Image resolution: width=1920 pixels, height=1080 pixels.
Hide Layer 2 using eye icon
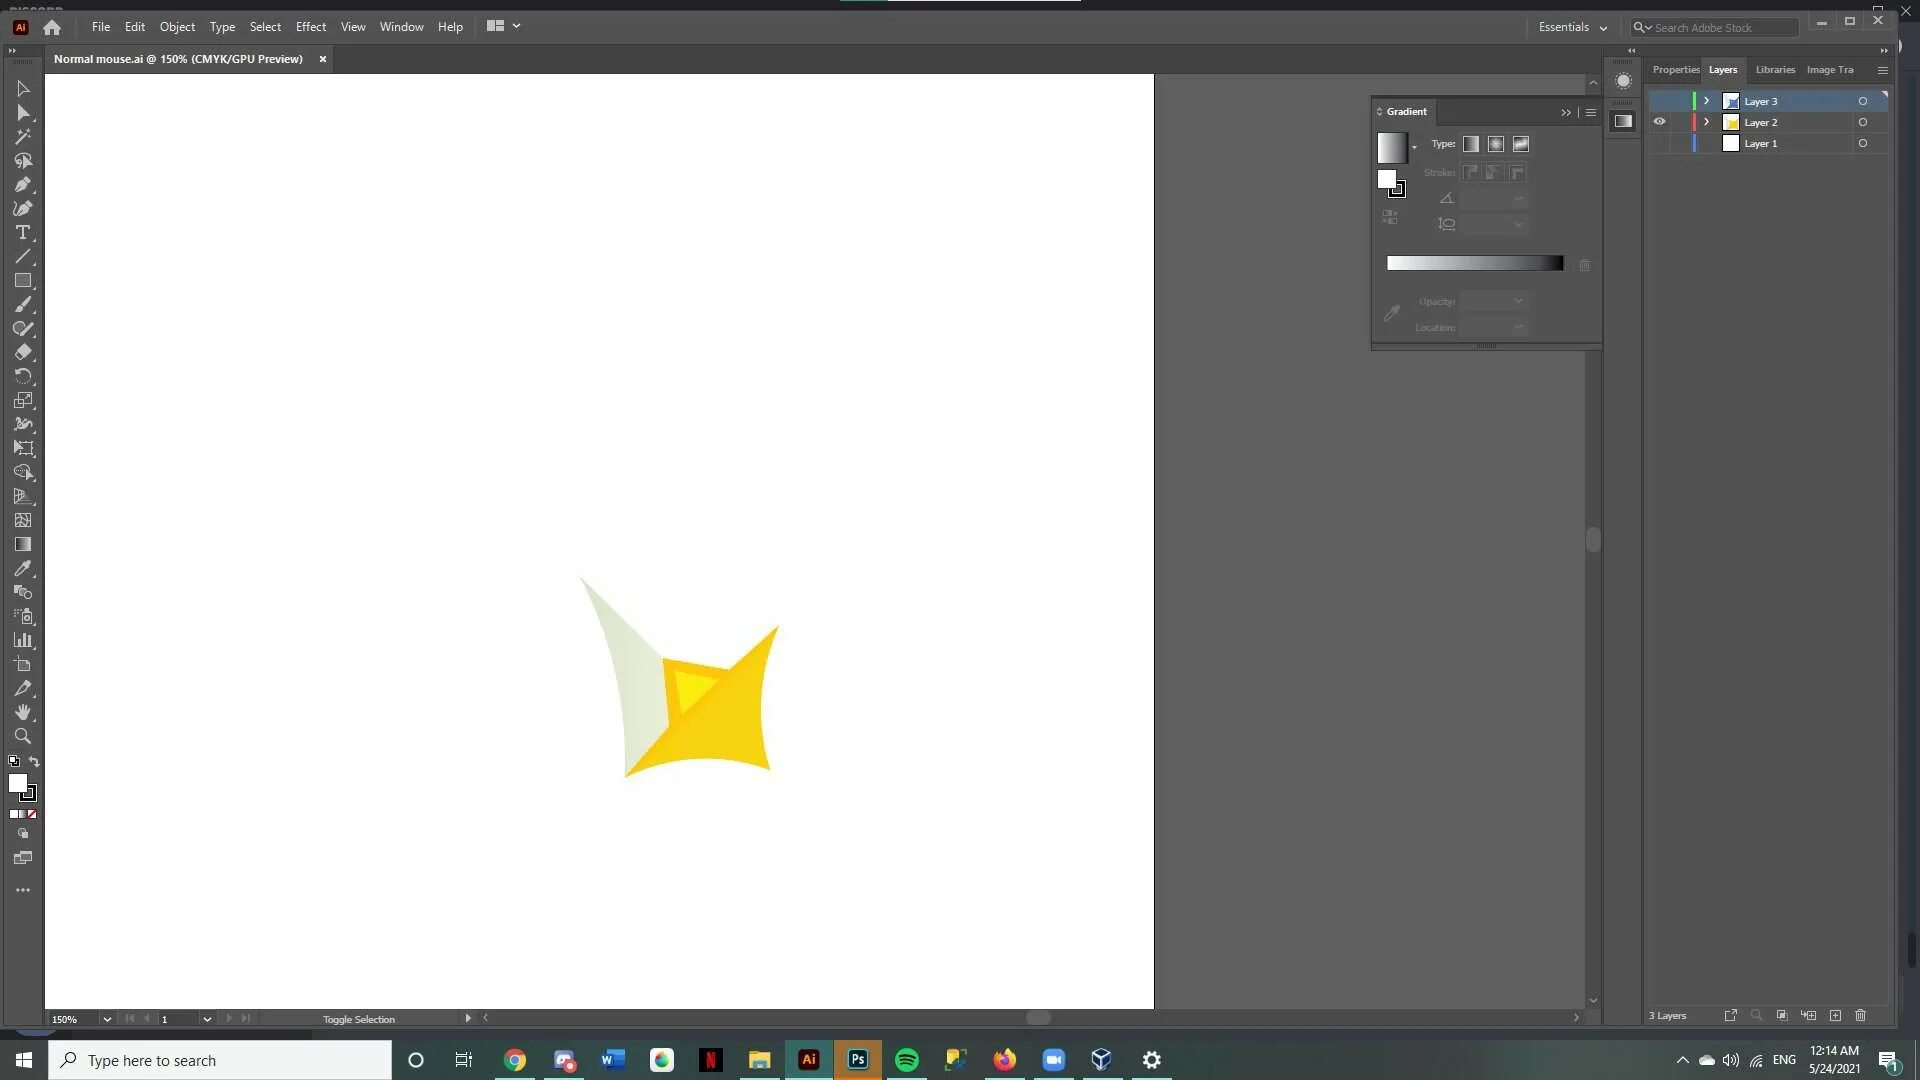(1659, 122)
